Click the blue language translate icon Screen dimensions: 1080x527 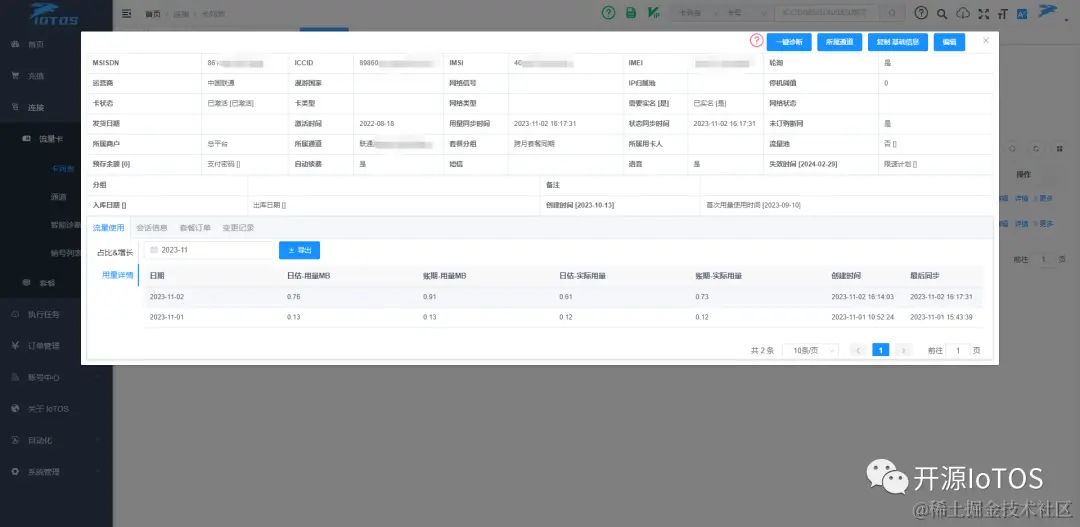pyautogui.click(x=1022, y=13)
